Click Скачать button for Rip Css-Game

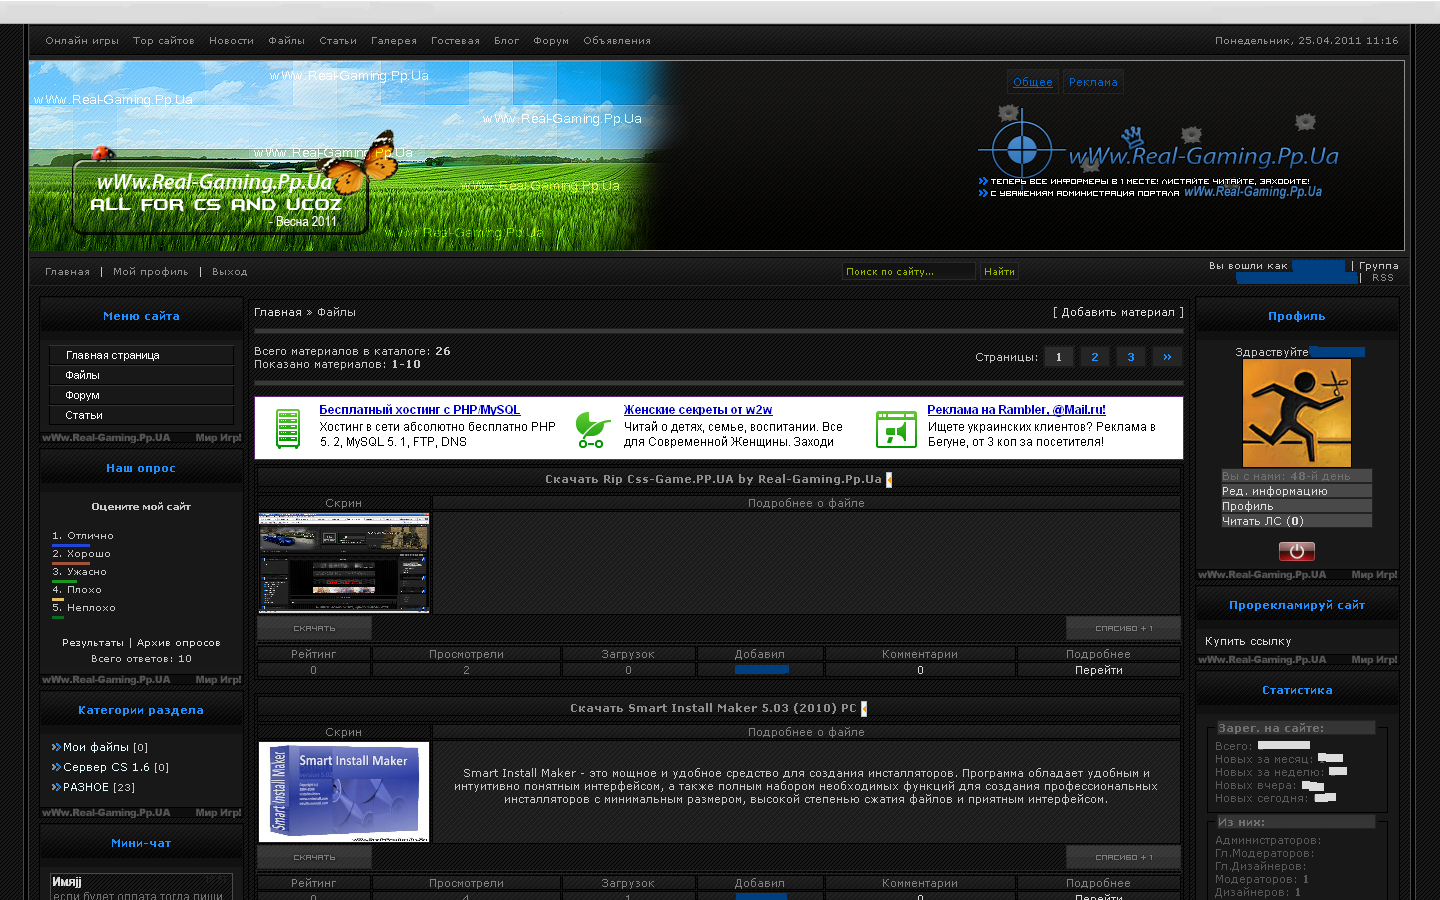[x=314, y=628]
